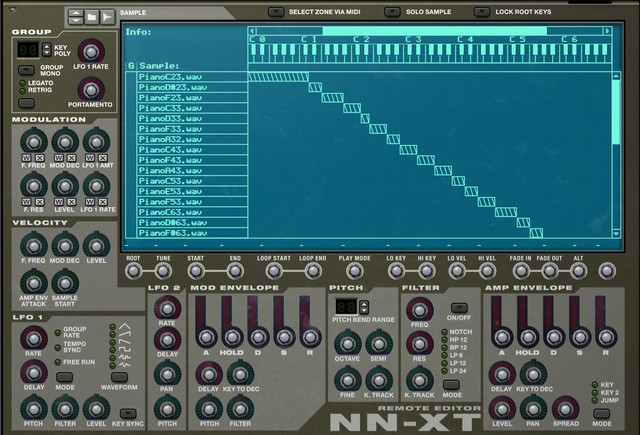The image size is (640, 435).
Task: Select Free Run LED in LFO 1
Action: tap(58, 362)
